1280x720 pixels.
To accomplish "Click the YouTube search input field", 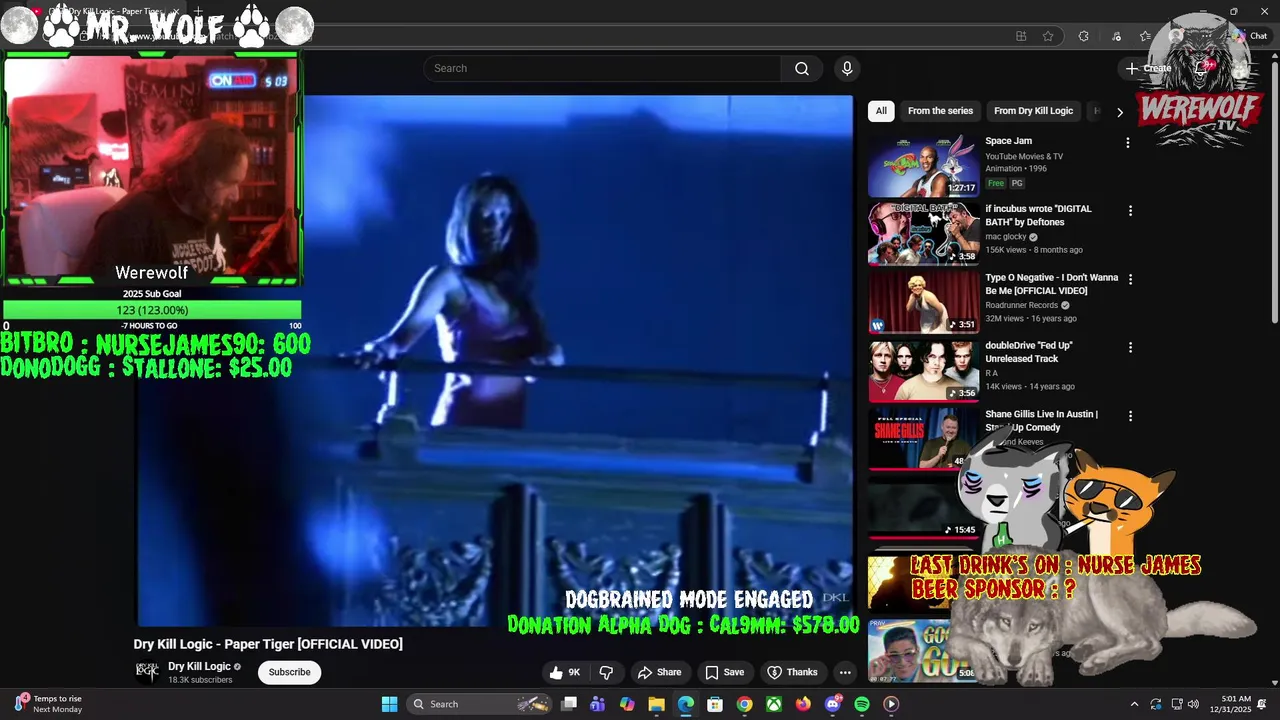I will 602,68.
